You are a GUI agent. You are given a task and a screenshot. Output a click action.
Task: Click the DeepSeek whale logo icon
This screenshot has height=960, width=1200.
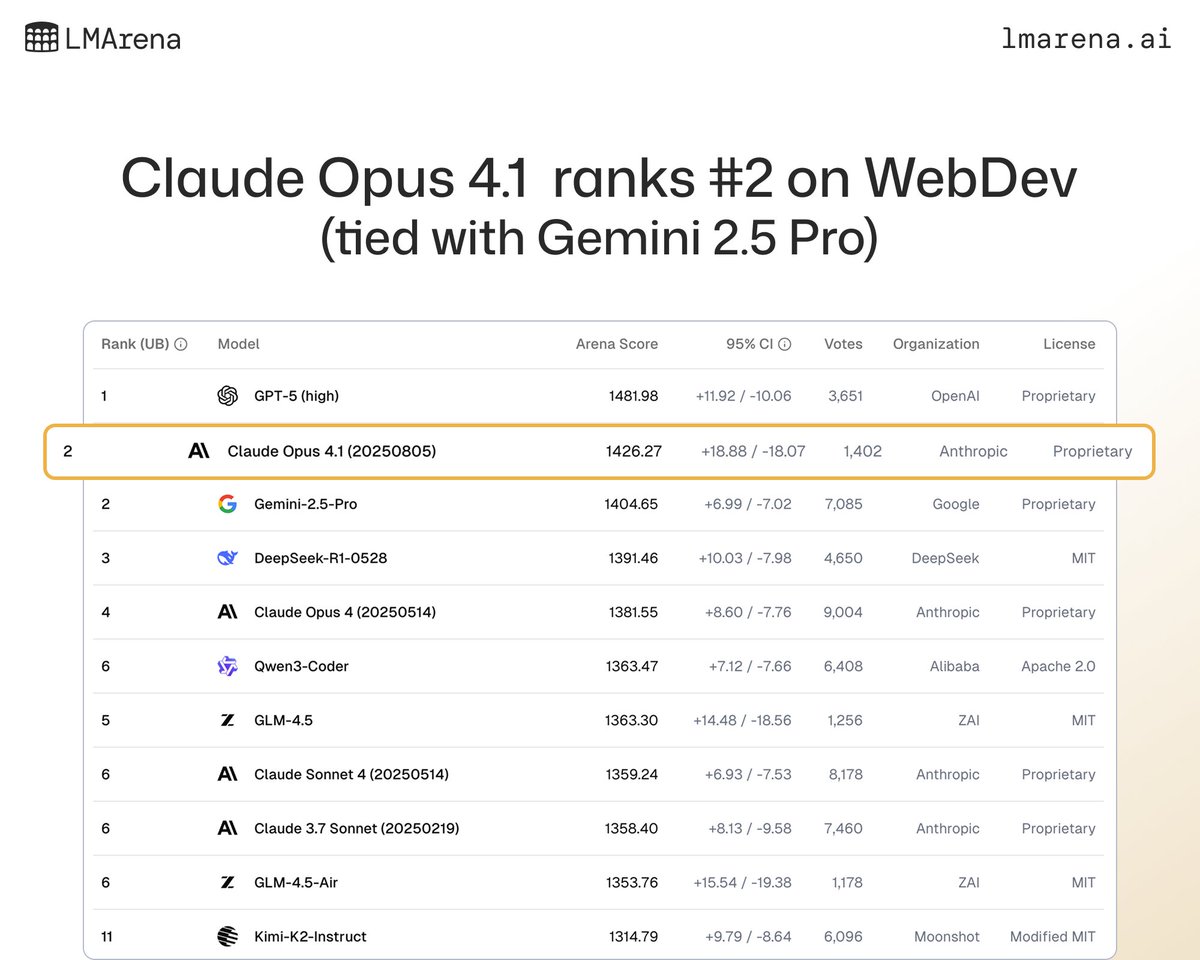pyautogui.click(x=228, y=558)
